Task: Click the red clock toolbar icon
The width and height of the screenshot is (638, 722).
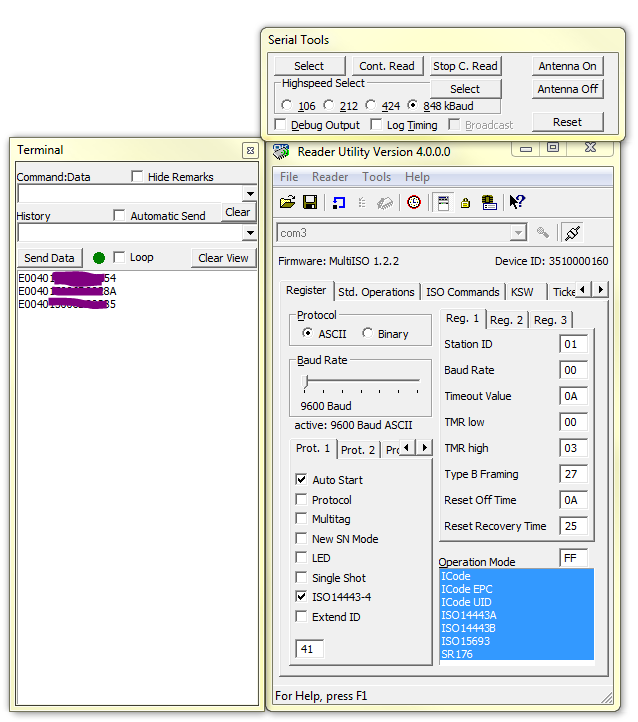Action: tap(414, 202)
